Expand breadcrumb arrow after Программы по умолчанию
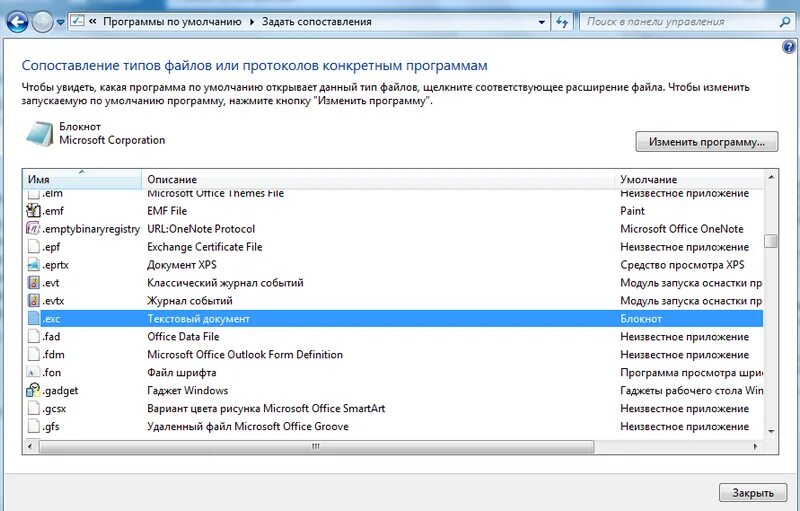 point(252,22)
